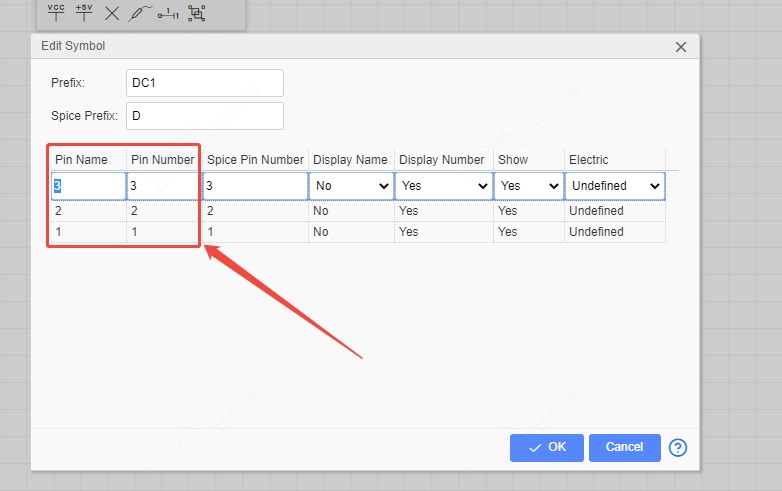Image resolution: width=782 pixels, height=491 pixels.
Task: Focus the Spice Prefix input field
Action: coord(205,116)
